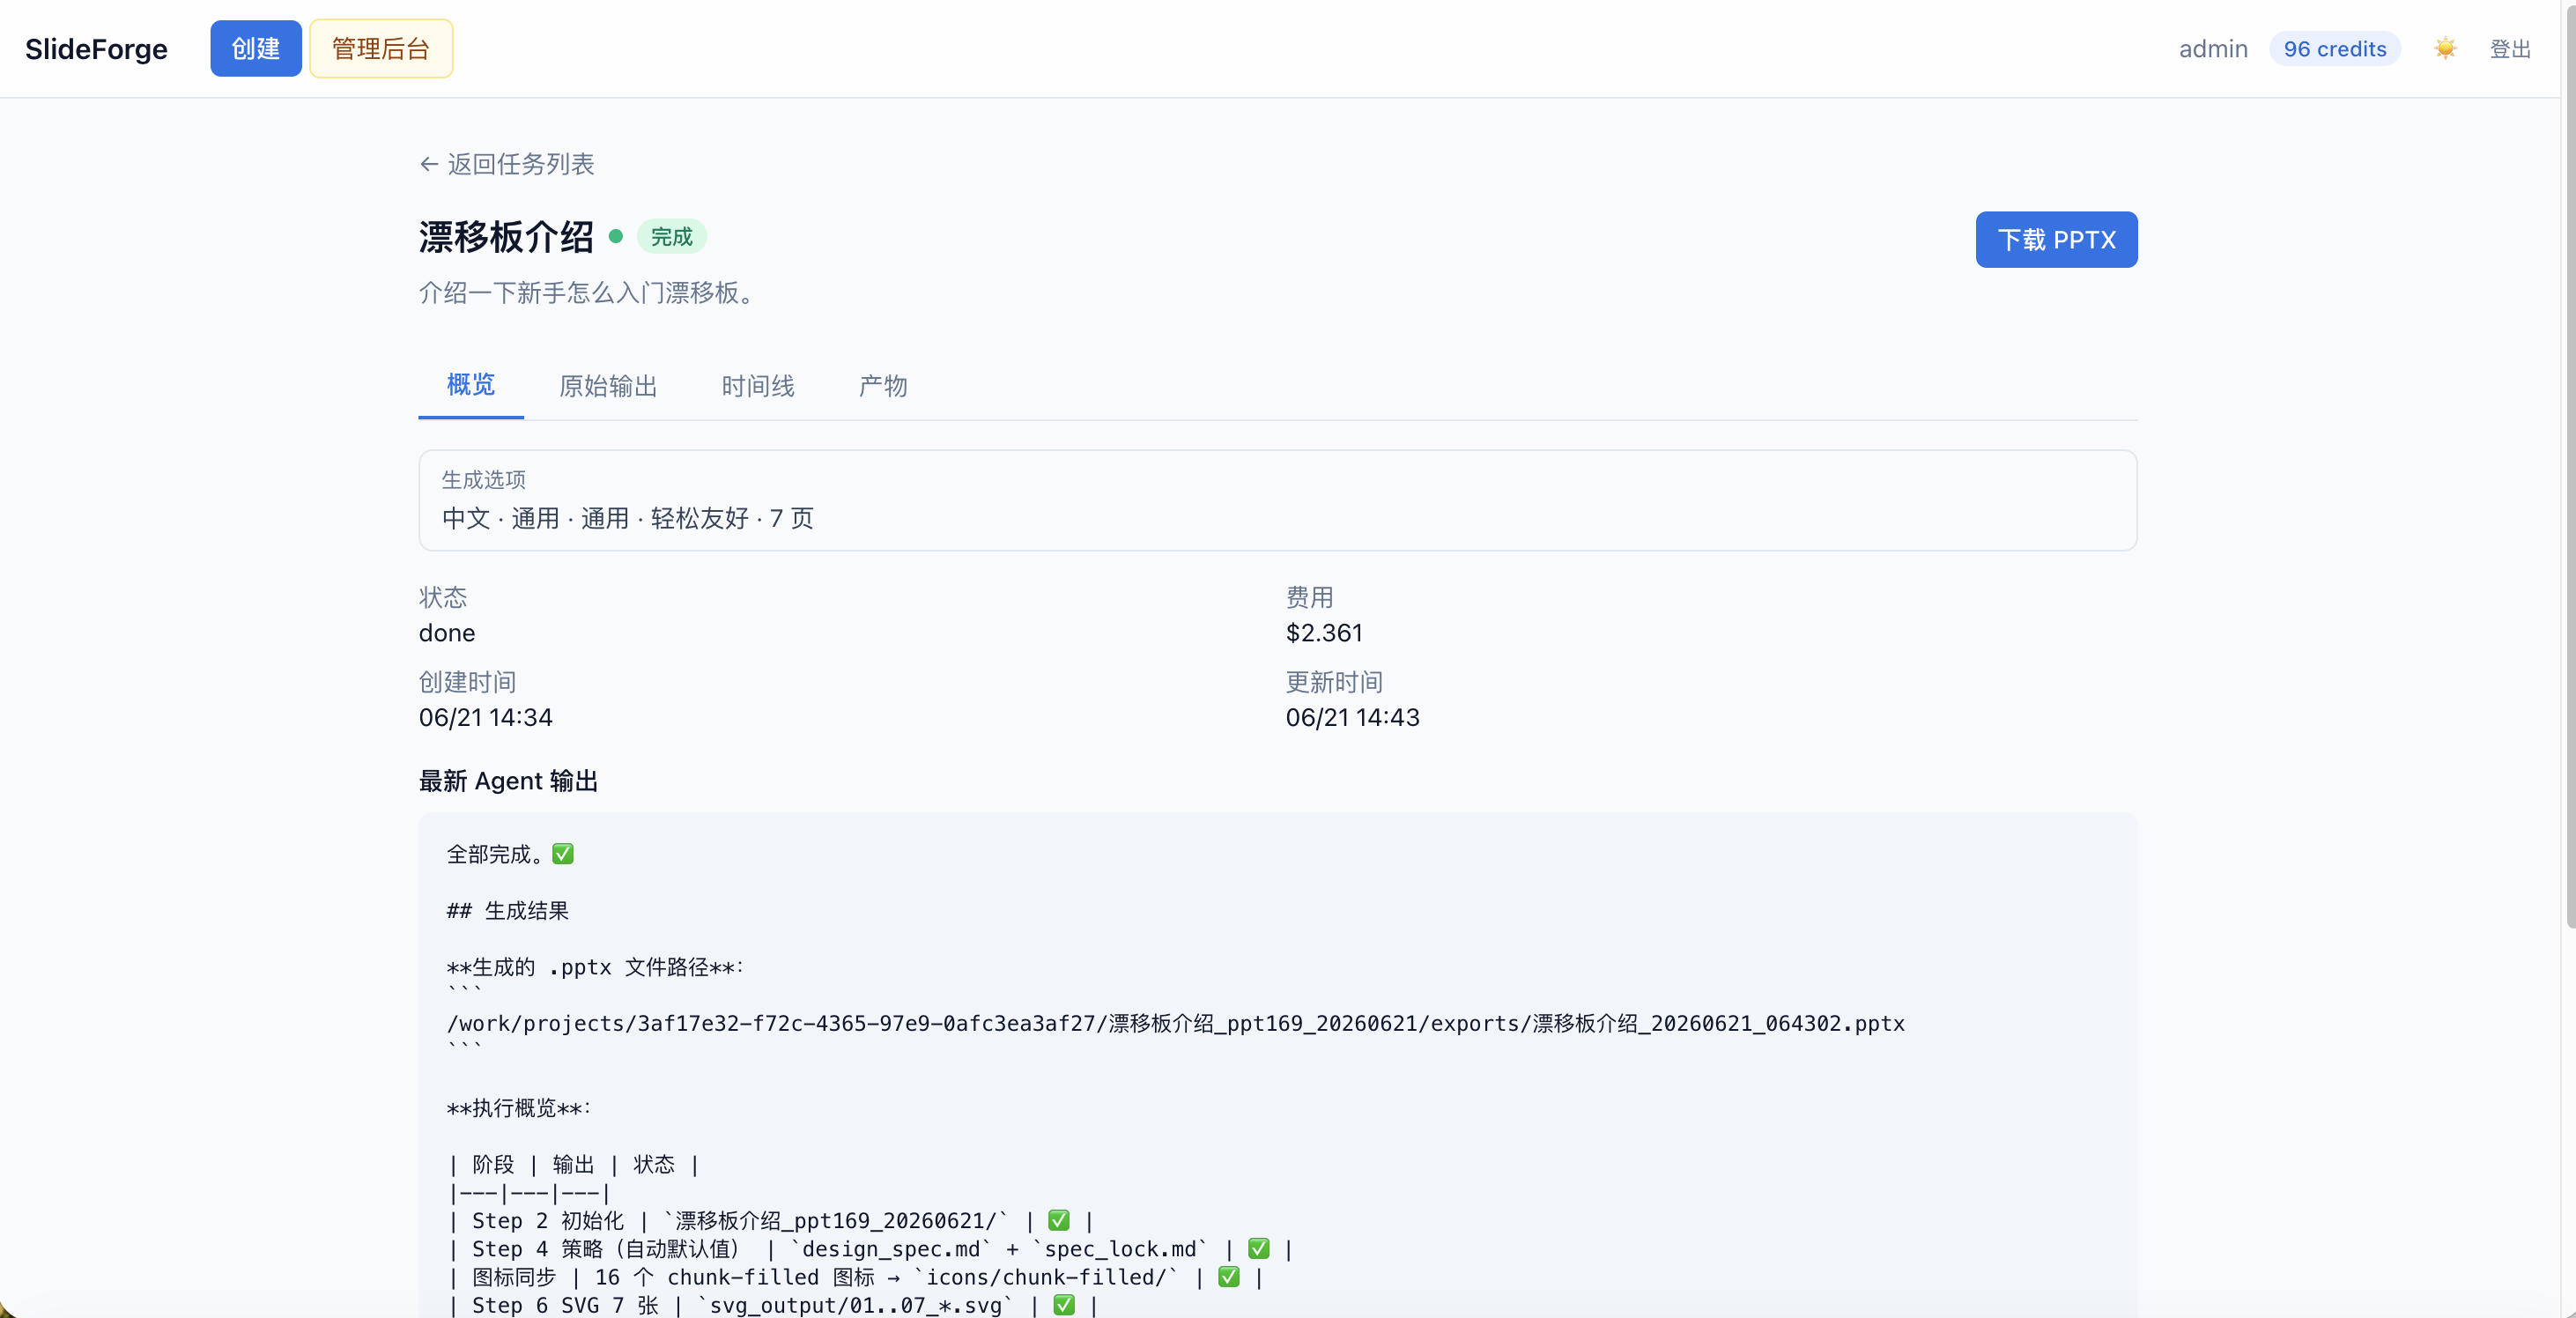The image size is (2576, 1318).
Task: Click the 漂移板介绍 title
Action: click(506, 237)
